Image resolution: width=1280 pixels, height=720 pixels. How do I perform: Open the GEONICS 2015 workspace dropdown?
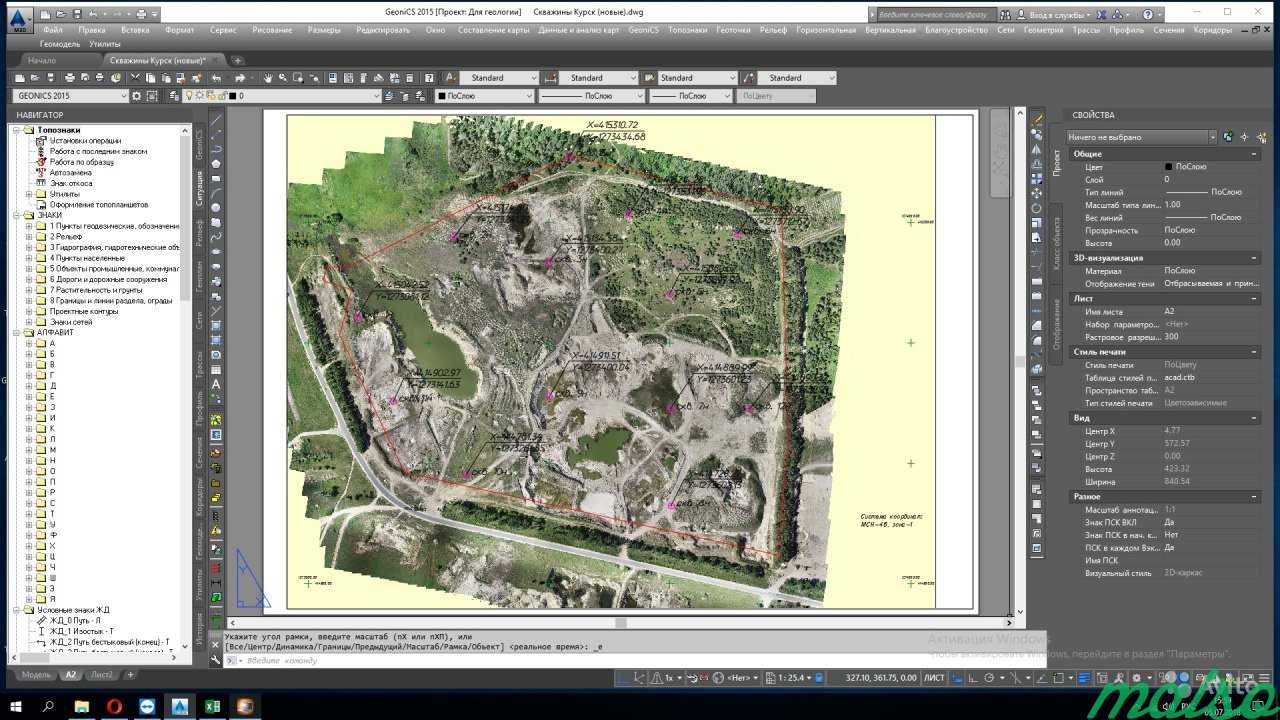coord(70,96)
